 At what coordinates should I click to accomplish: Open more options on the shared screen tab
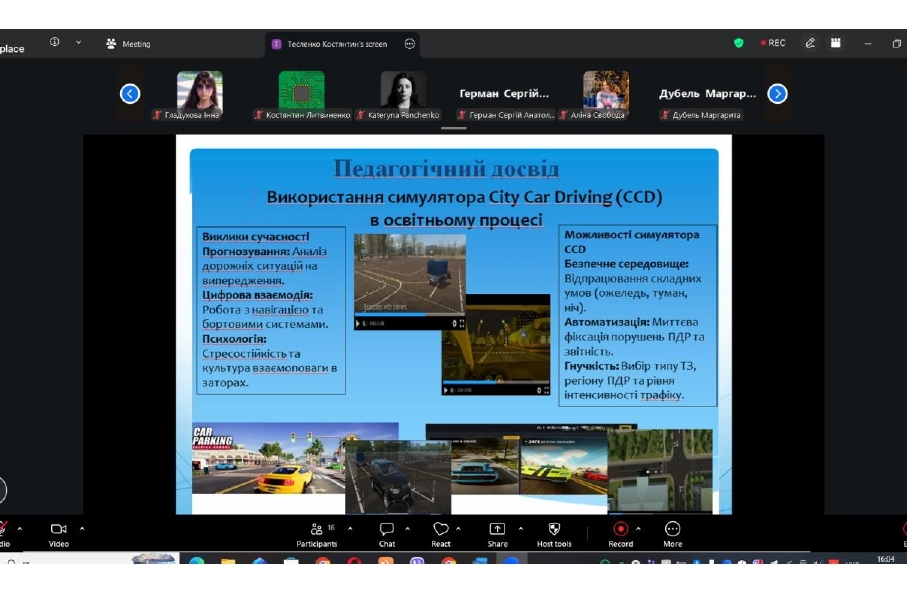point(410,44)
